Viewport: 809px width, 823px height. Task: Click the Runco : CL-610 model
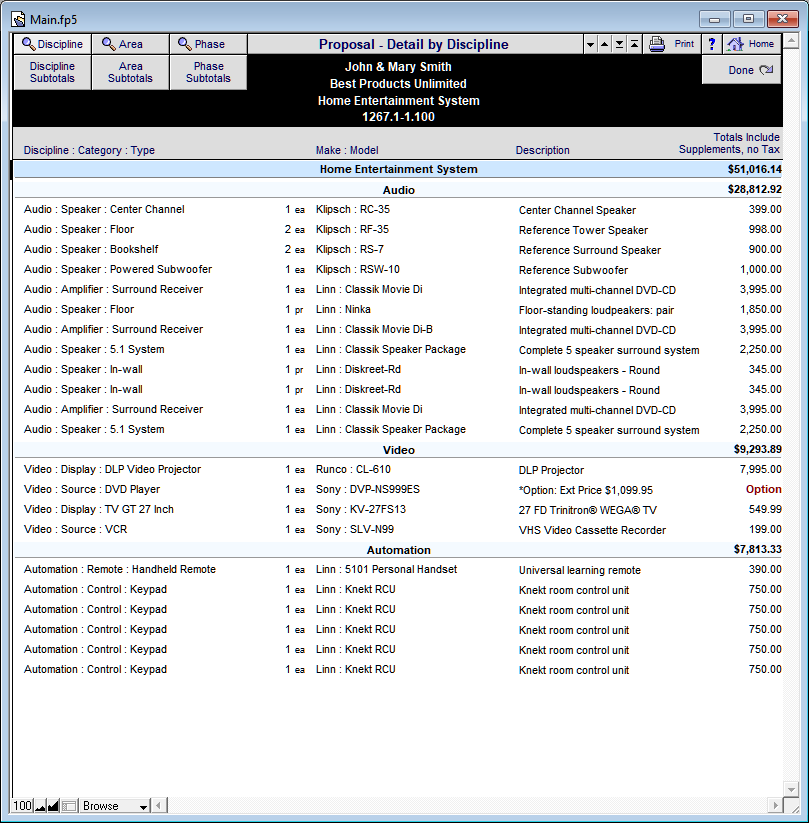(x=353, y=469)
